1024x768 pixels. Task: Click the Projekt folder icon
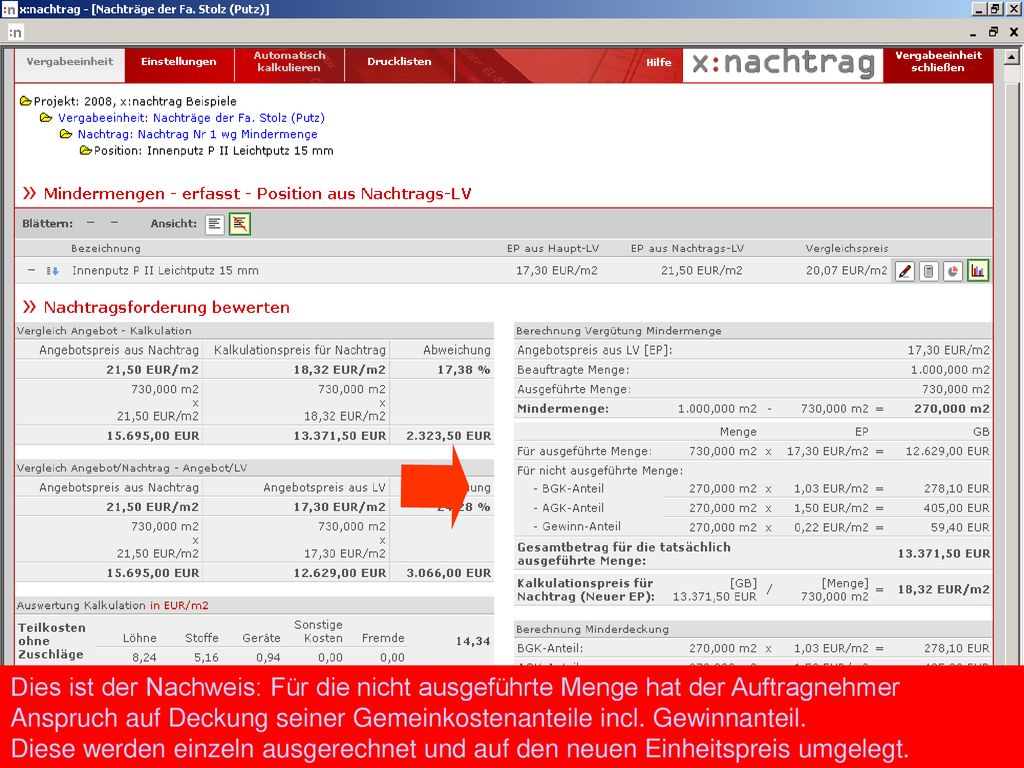(25, 101)
